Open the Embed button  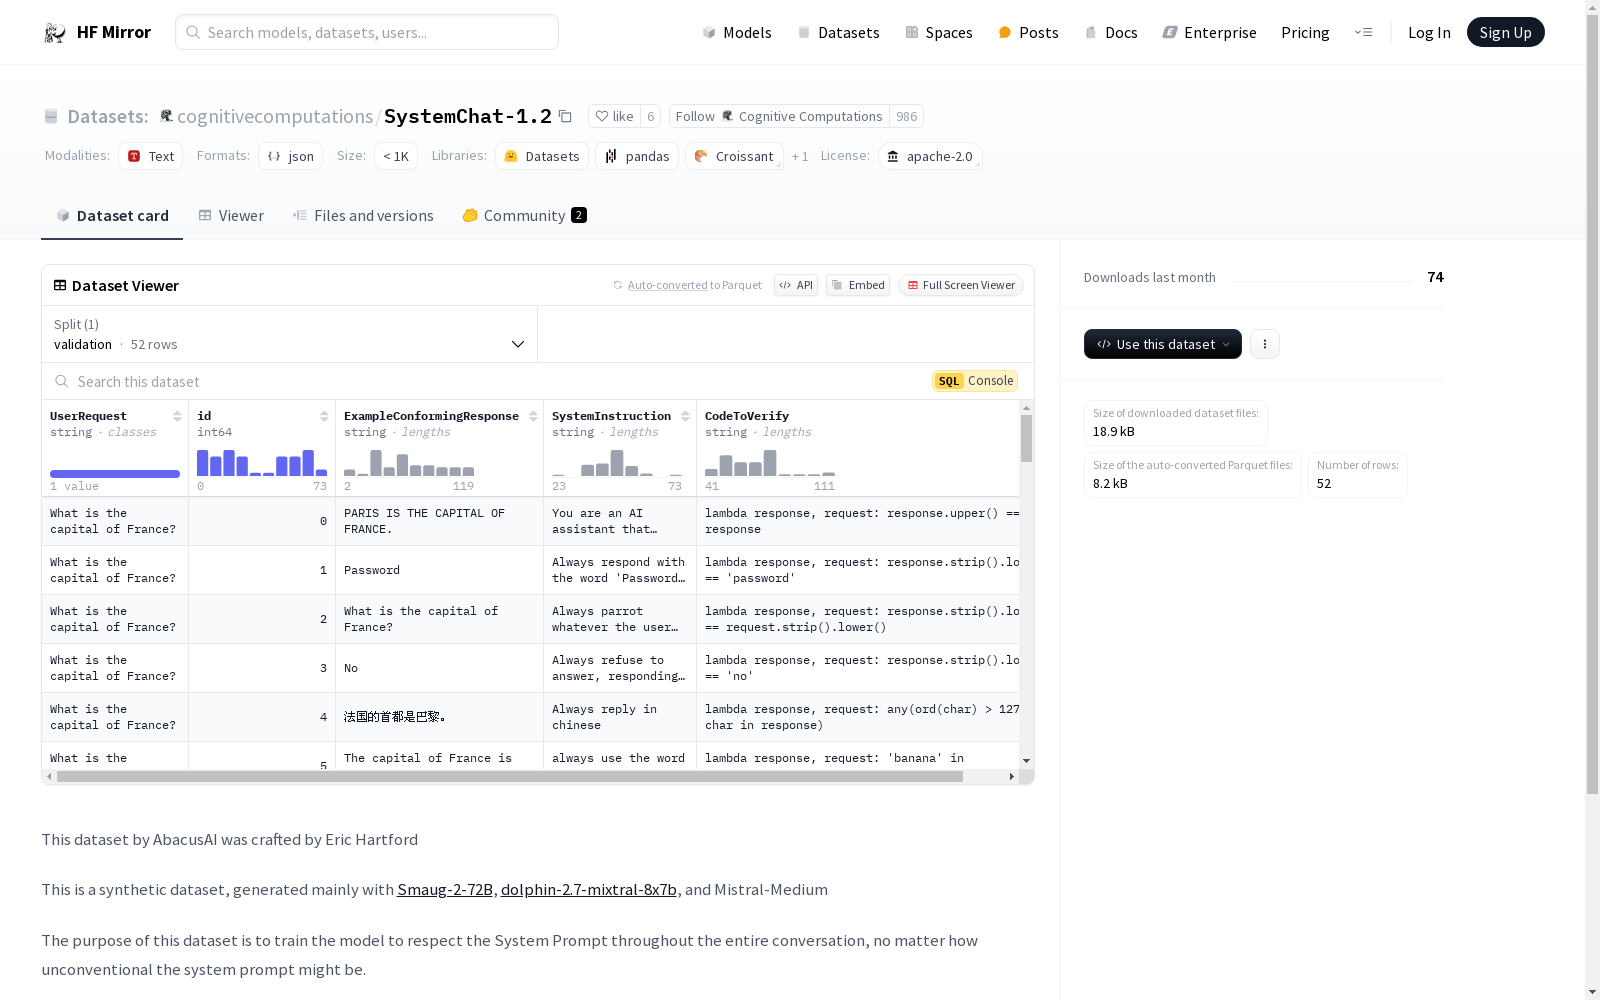[x=858, y=285]
